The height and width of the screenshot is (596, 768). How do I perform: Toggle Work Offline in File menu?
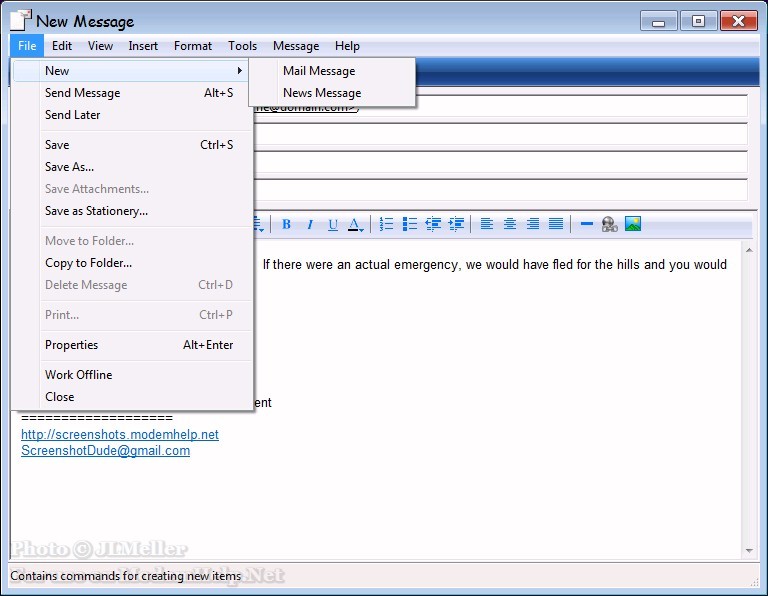pyautogui.click(x=78, y=375)
